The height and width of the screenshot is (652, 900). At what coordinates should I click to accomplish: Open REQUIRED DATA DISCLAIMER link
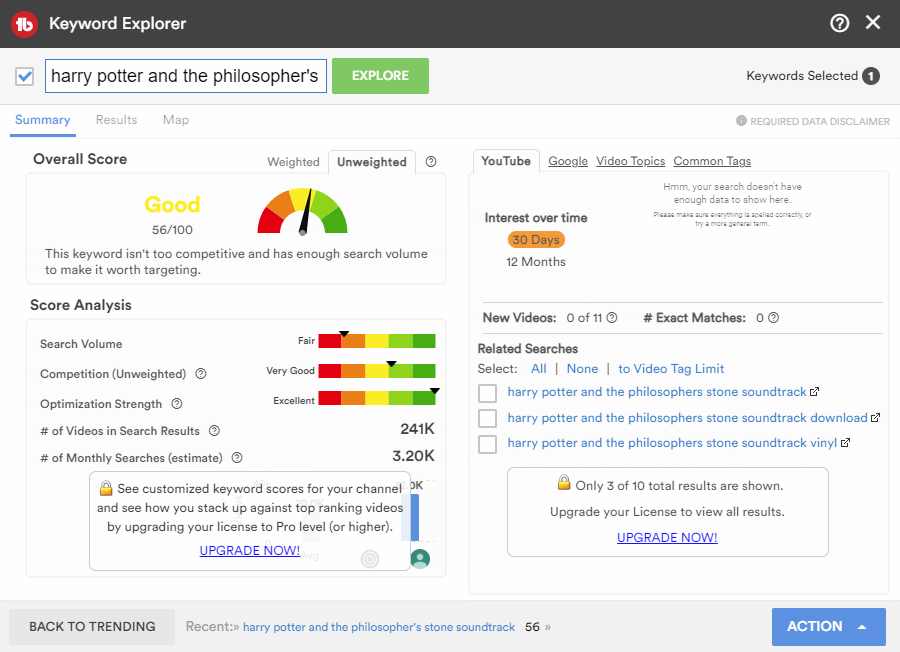pos(820,121)
